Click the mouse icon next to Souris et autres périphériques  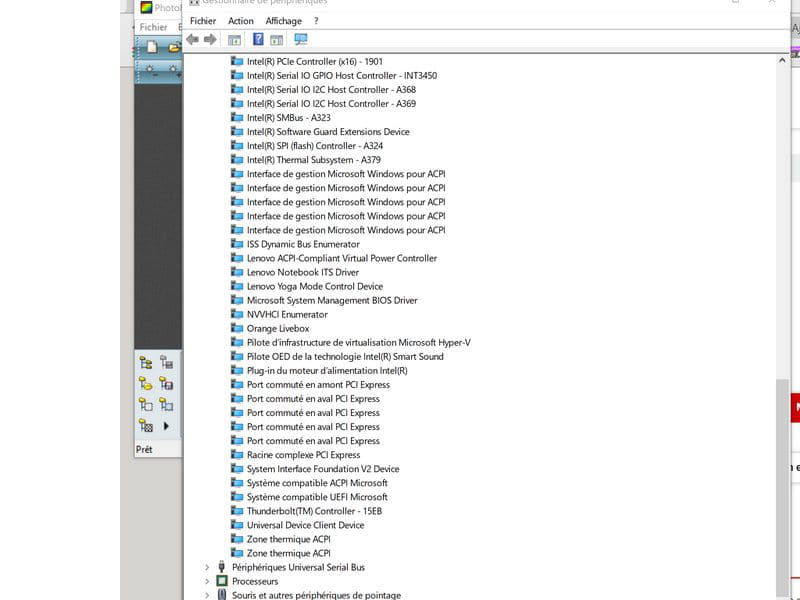(221, 594)
